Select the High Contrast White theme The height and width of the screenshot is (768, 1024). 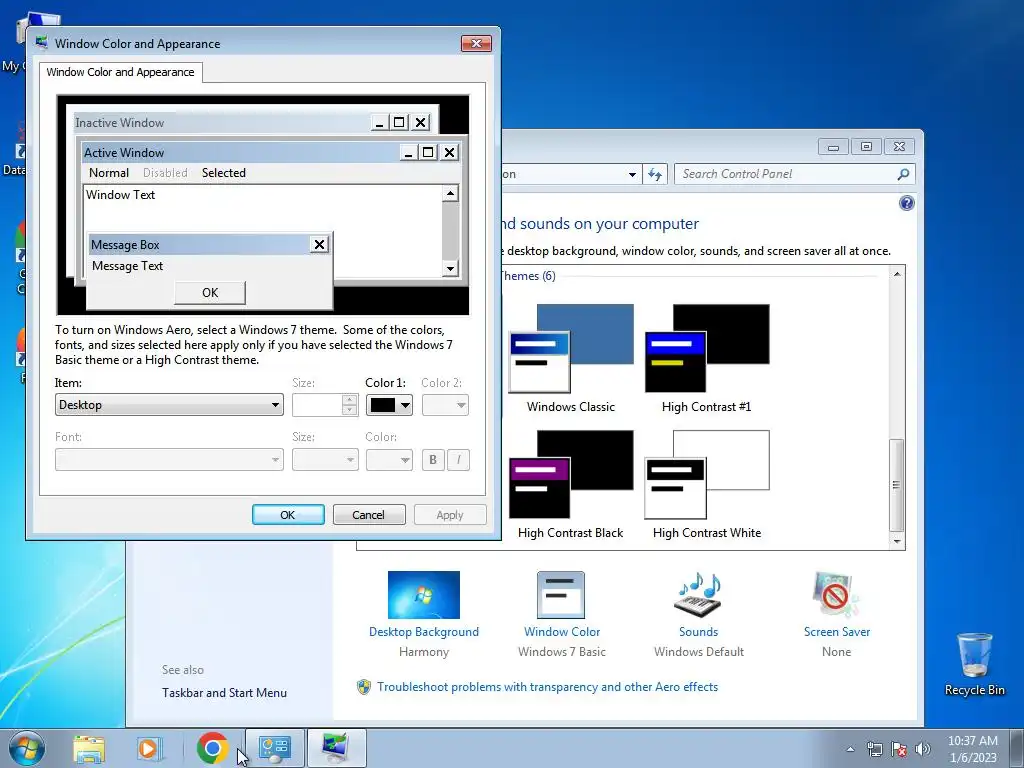[707, 485]
